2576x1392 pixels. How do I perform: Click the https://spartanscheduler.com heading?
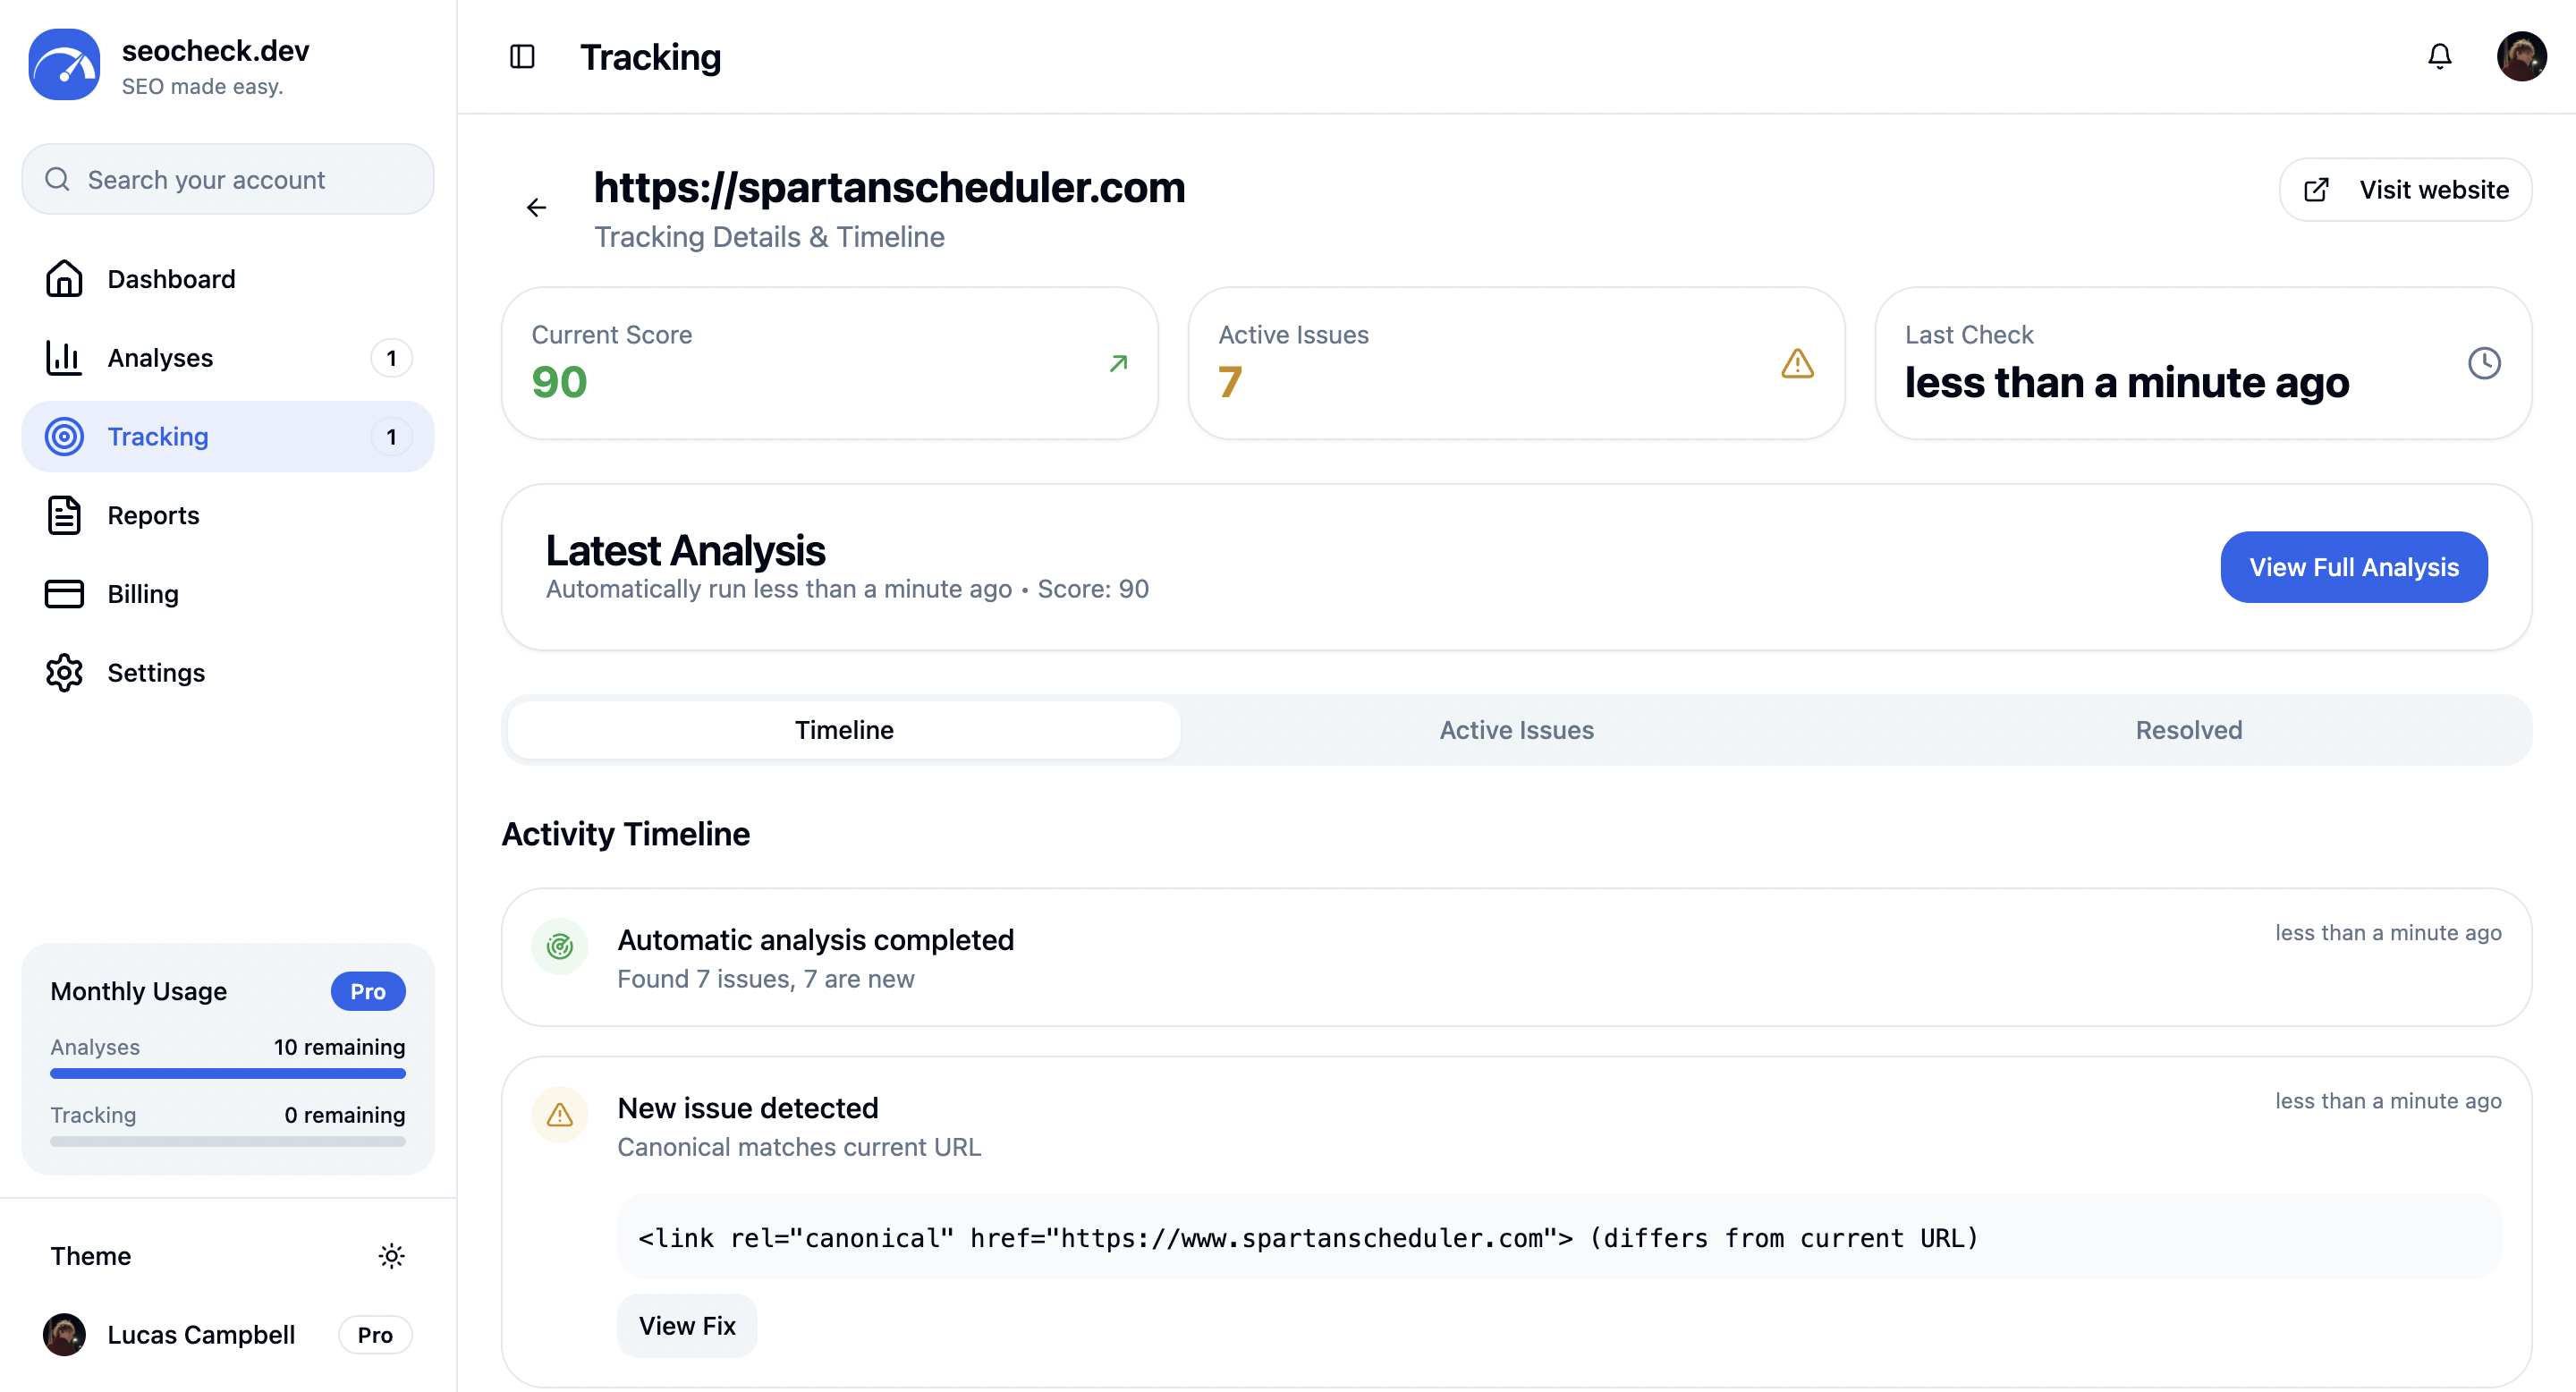coord(889,187)
